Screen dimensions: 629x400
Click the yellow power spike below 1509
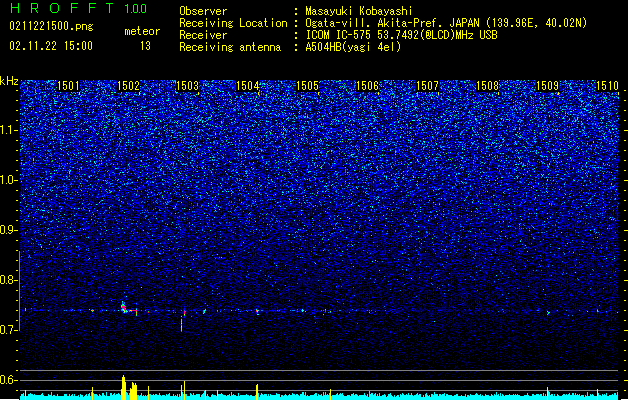[x=548, y=394]
